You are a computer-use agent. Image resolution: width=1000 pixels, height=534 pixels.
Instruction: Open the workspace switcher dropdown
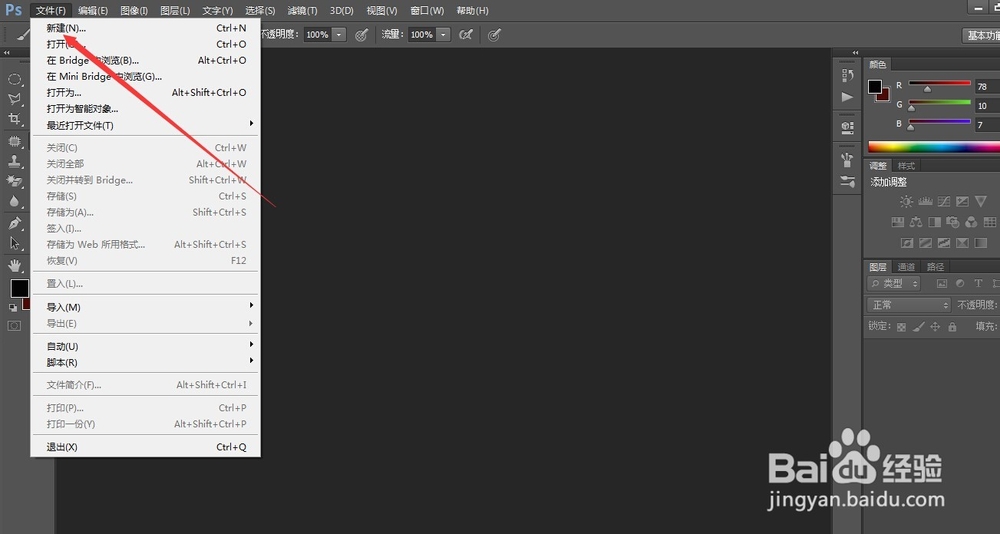[x=981, y=35]
